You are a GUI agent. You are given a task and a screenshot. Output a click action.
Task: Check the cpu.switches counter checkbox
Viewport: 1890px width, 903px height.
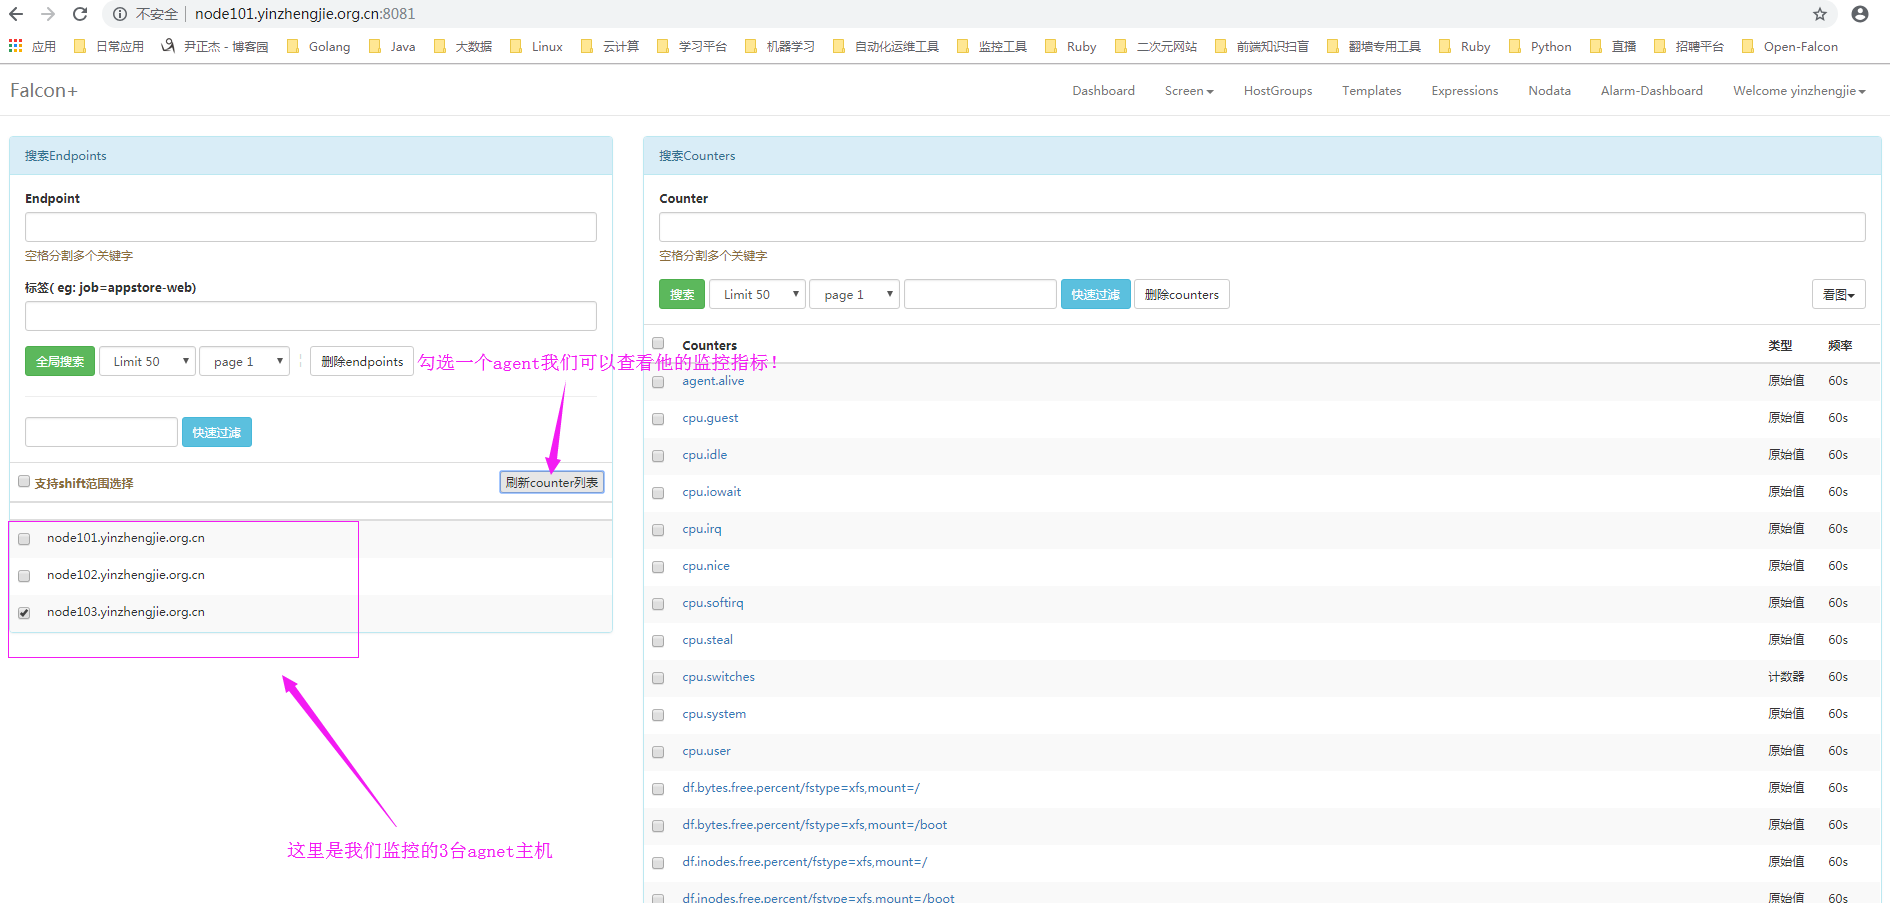pyautogui.click(x=658, y=678)
